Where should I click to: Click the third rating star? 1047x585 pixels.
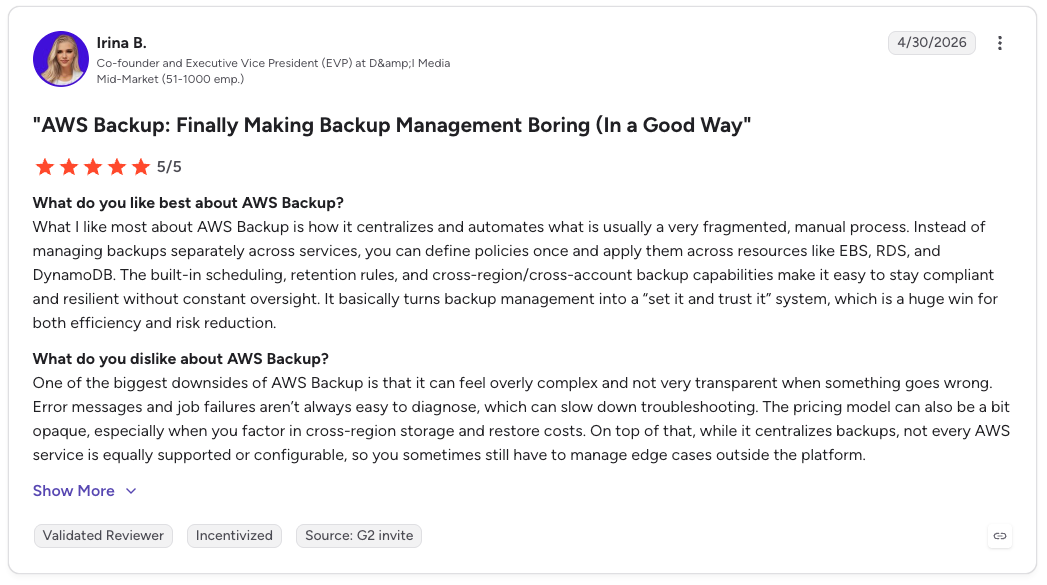93,166
